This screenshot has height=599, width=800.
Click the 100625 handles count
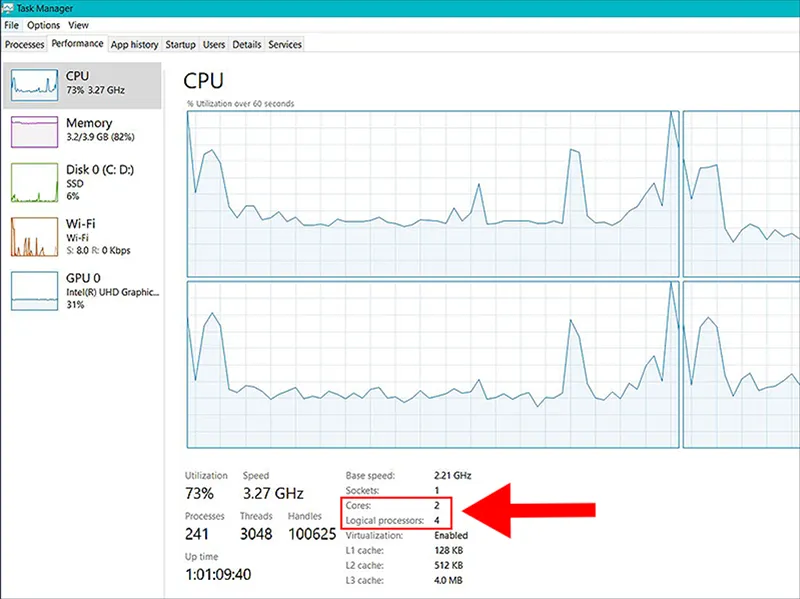312,534
